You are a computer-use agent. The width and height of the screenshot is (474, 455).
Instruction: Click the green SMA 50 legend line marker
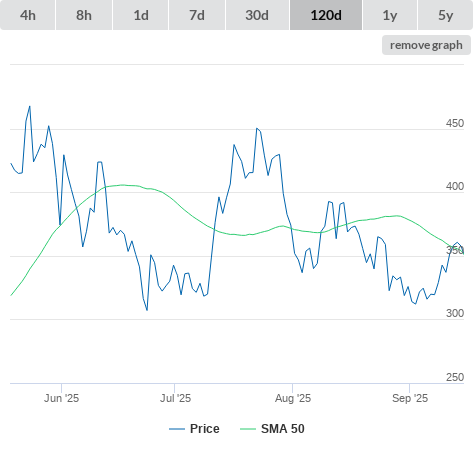[248, 429]
